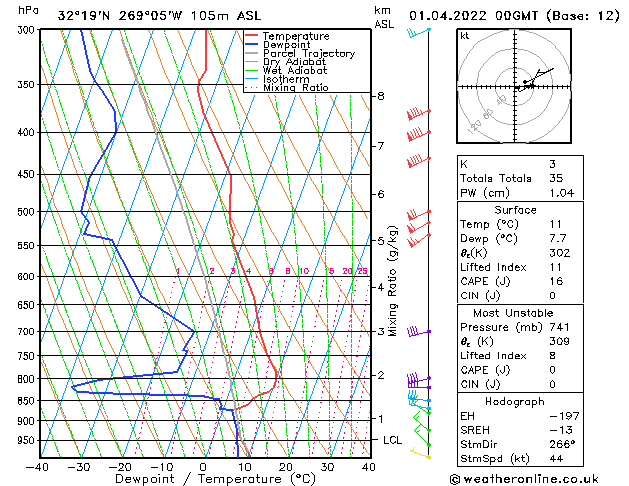
Task: Click the StmSpd (kt) value 44
Action: coord(556,459)
